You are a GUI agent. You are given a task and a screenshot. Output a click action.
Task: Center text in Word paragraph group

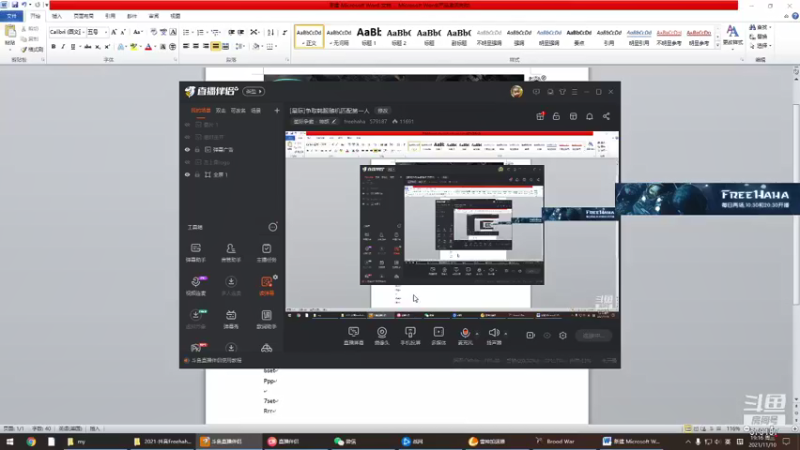196,46
